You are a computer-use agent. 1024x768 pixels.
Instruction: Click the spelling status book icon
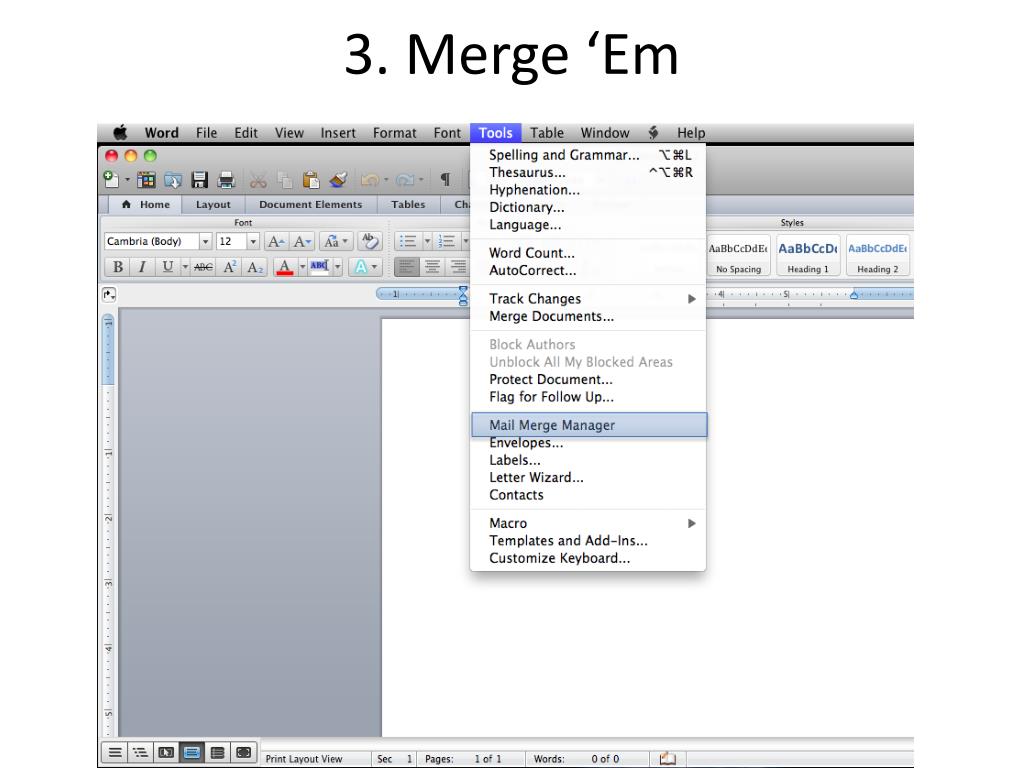(667, 758)
